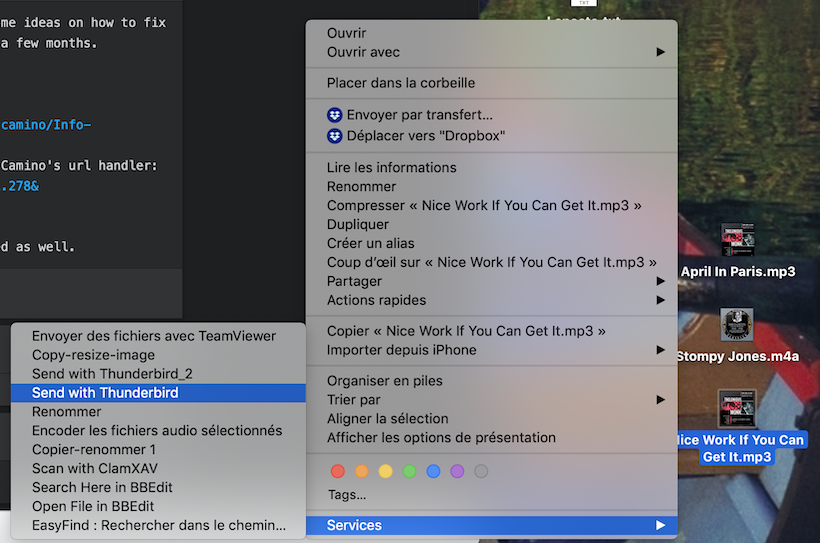Select Scan with ClamXAV service
The width and height of the screenshot is (820, 543).
click(x=158, y=468)
